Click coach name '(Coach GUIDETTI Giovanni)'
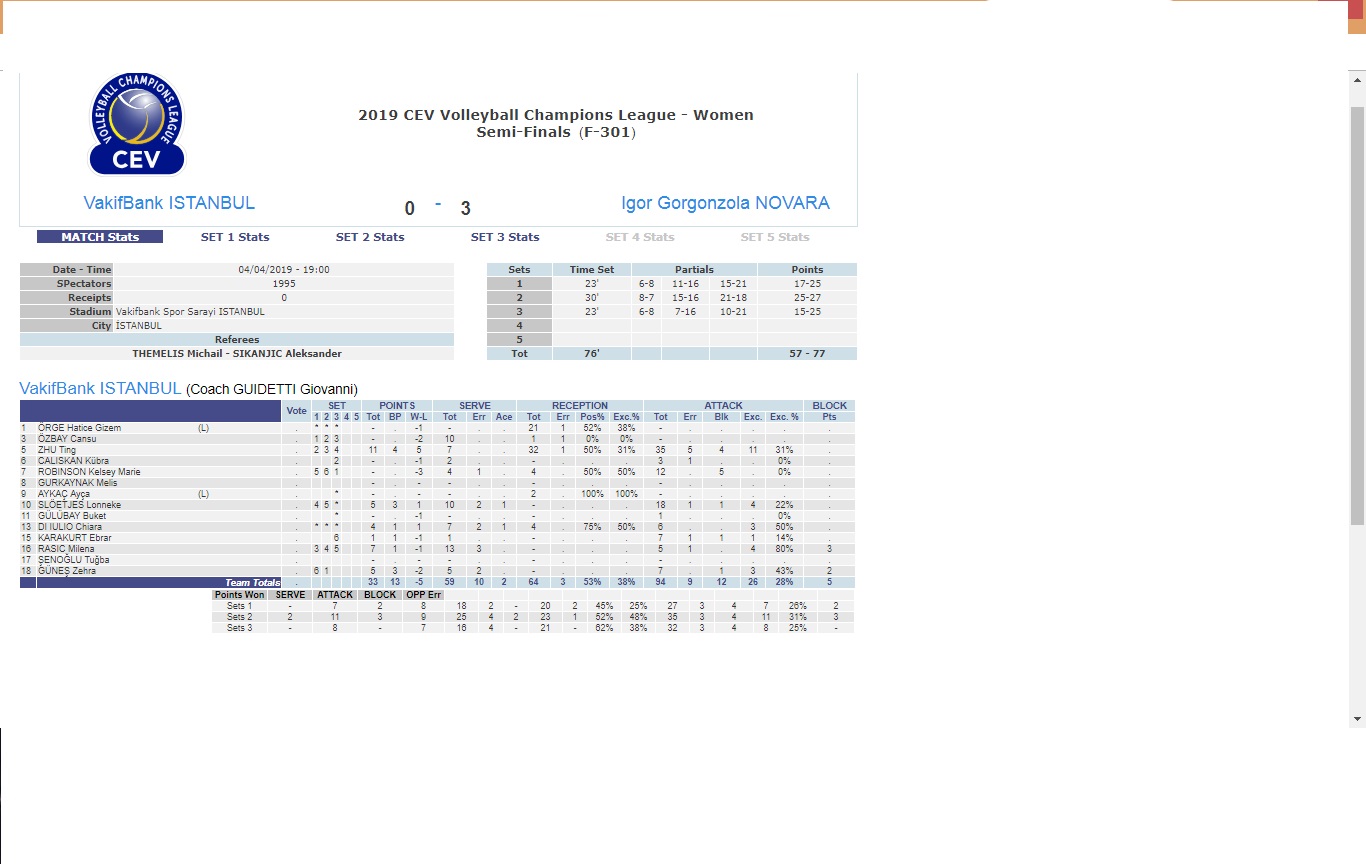The image size is (1366, 864). pyautogui.click(x=272, y=389)
